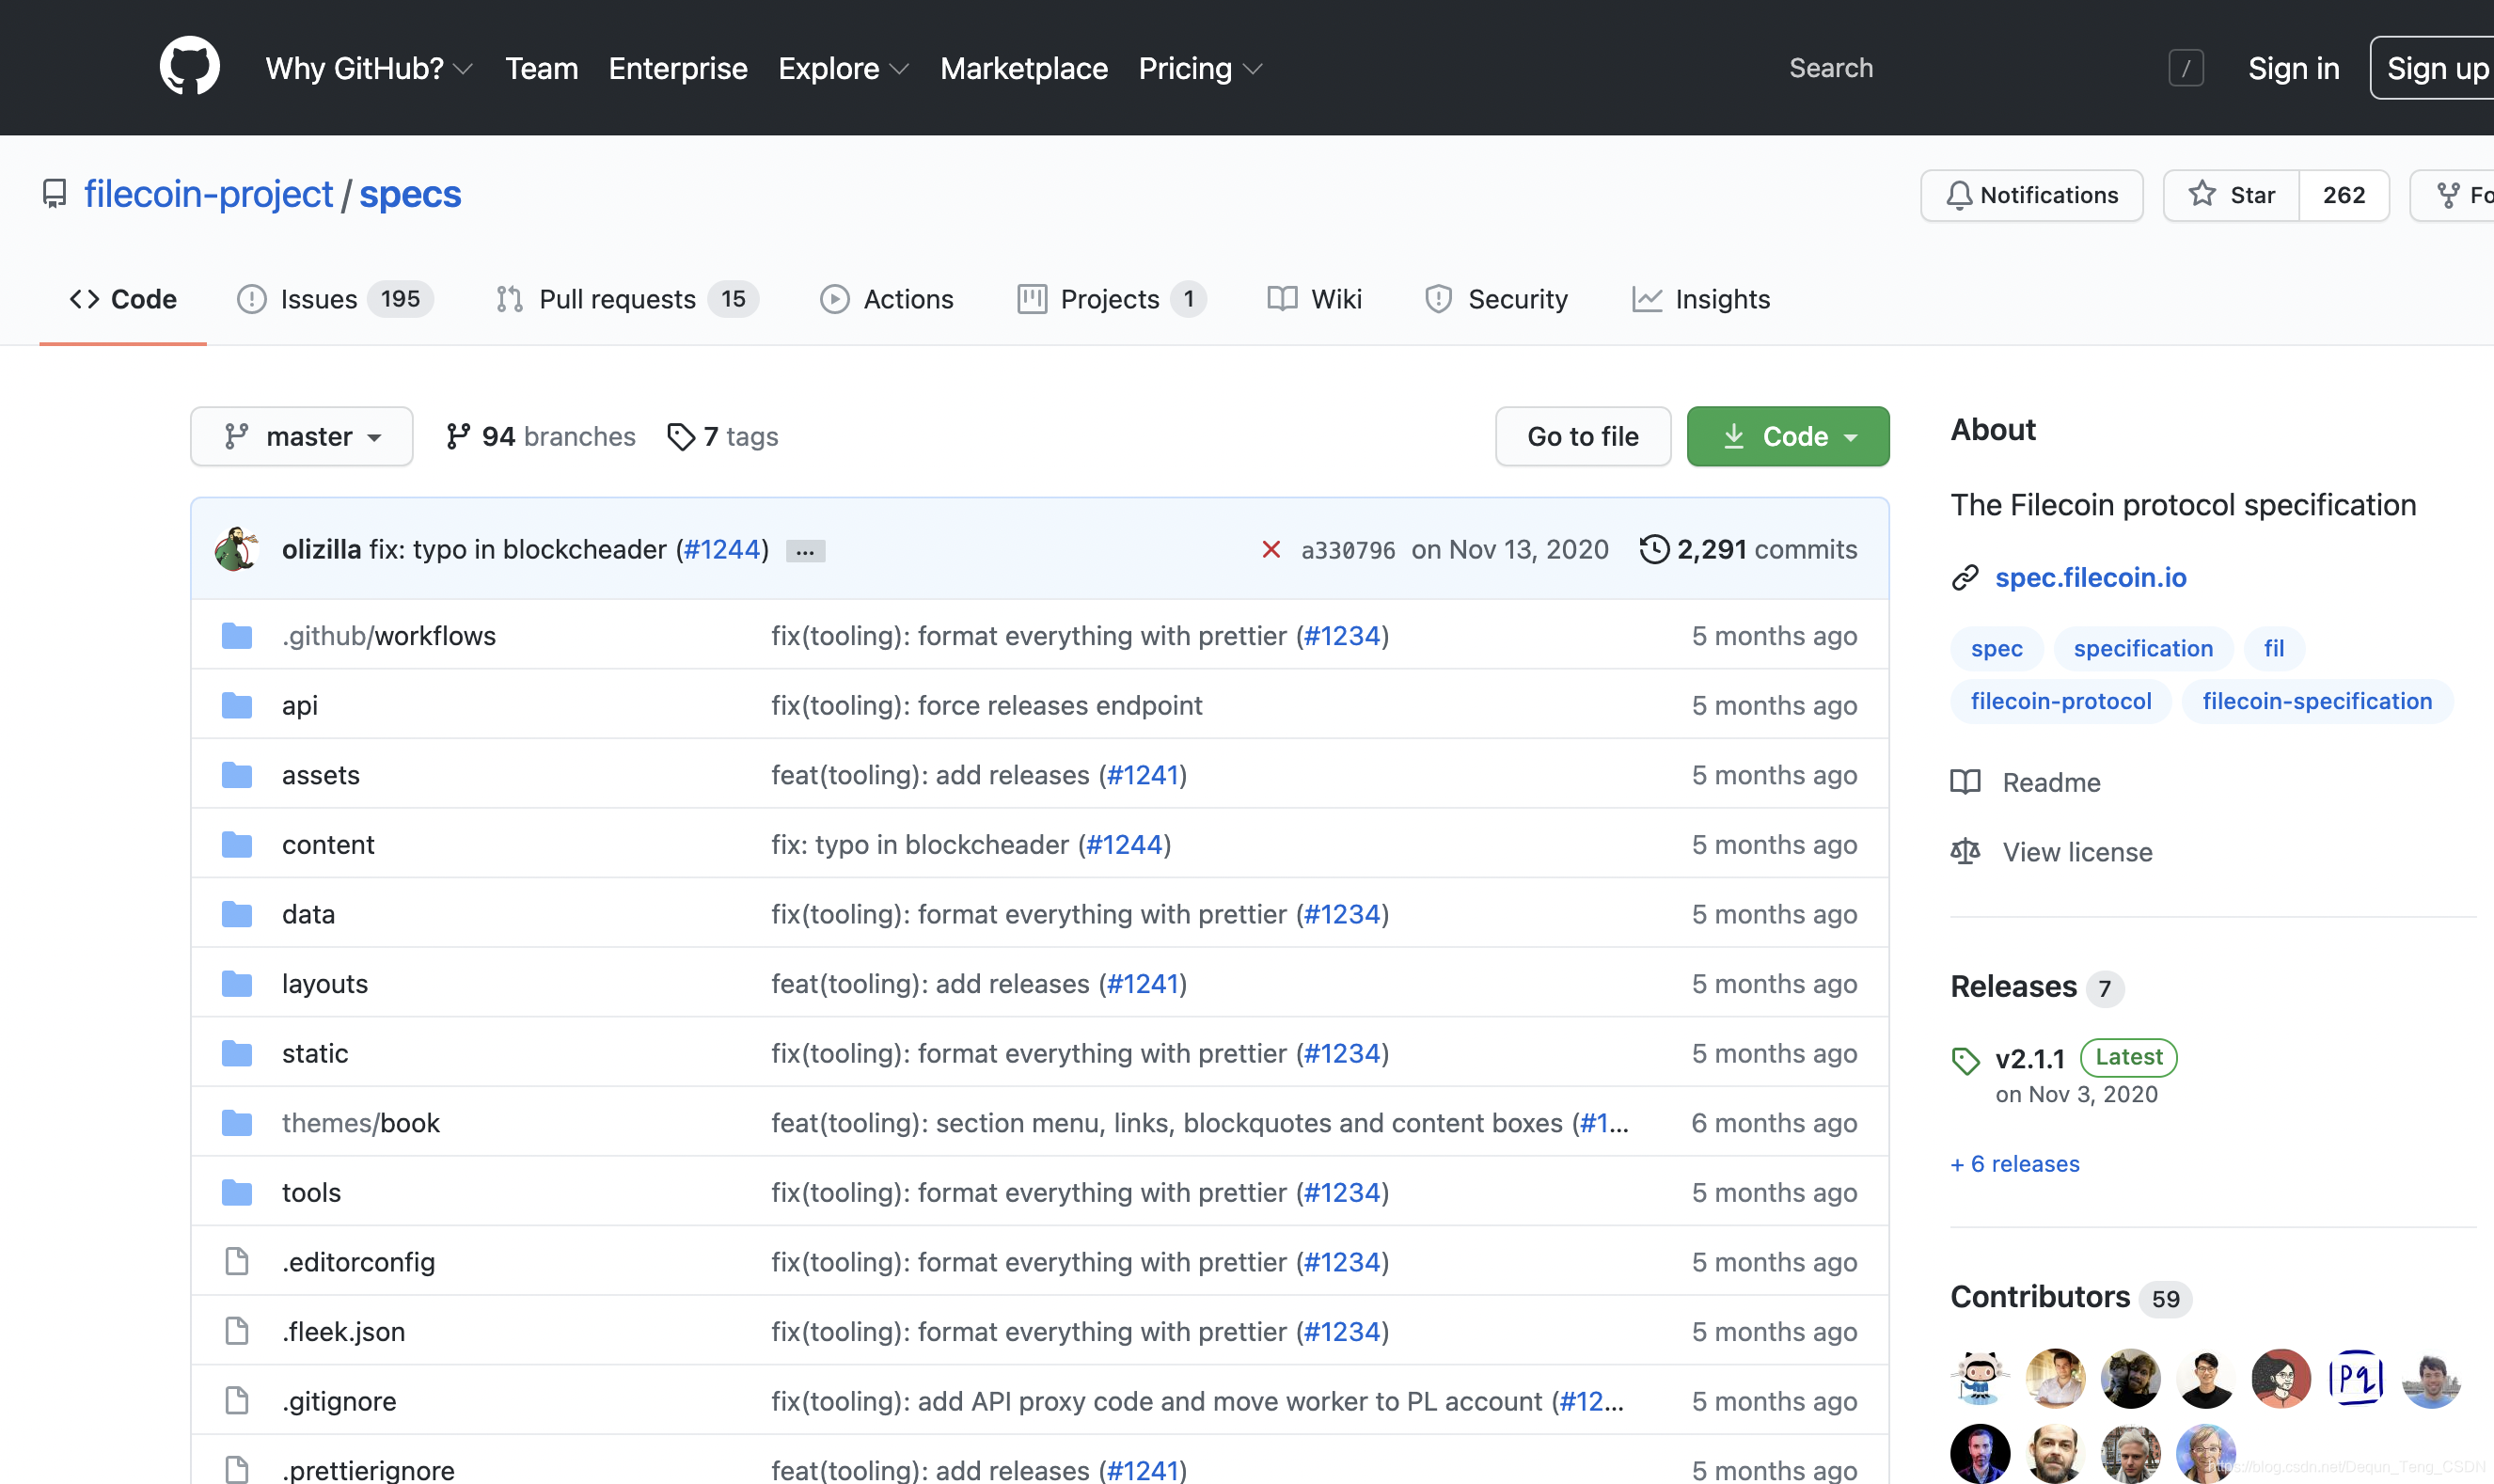
Task: Click Team in the top navigation
Action: tap(541, 68)
